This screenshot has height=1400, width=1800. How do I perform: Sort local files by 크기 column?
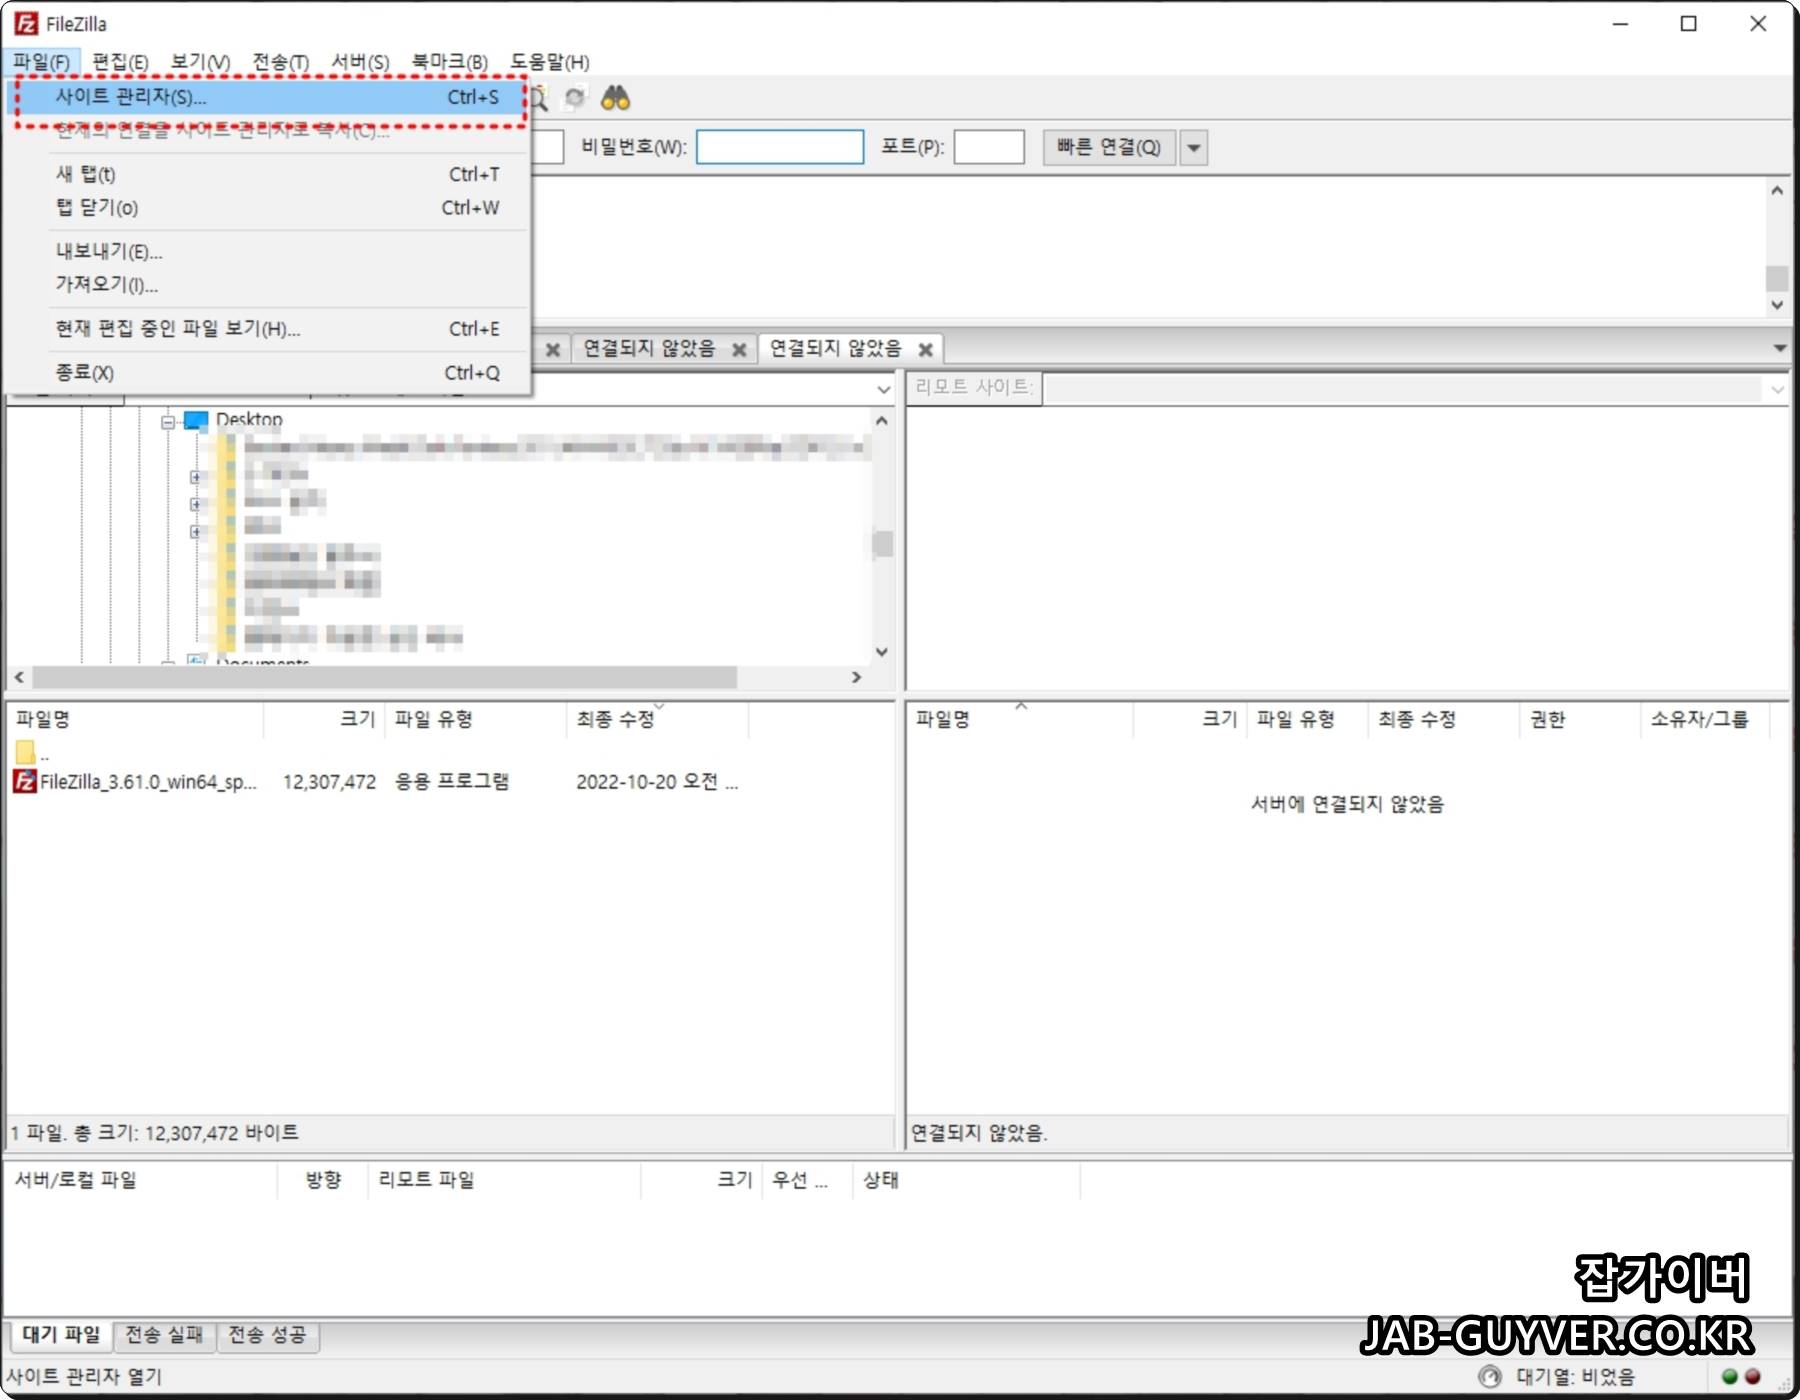coord(324,719)
